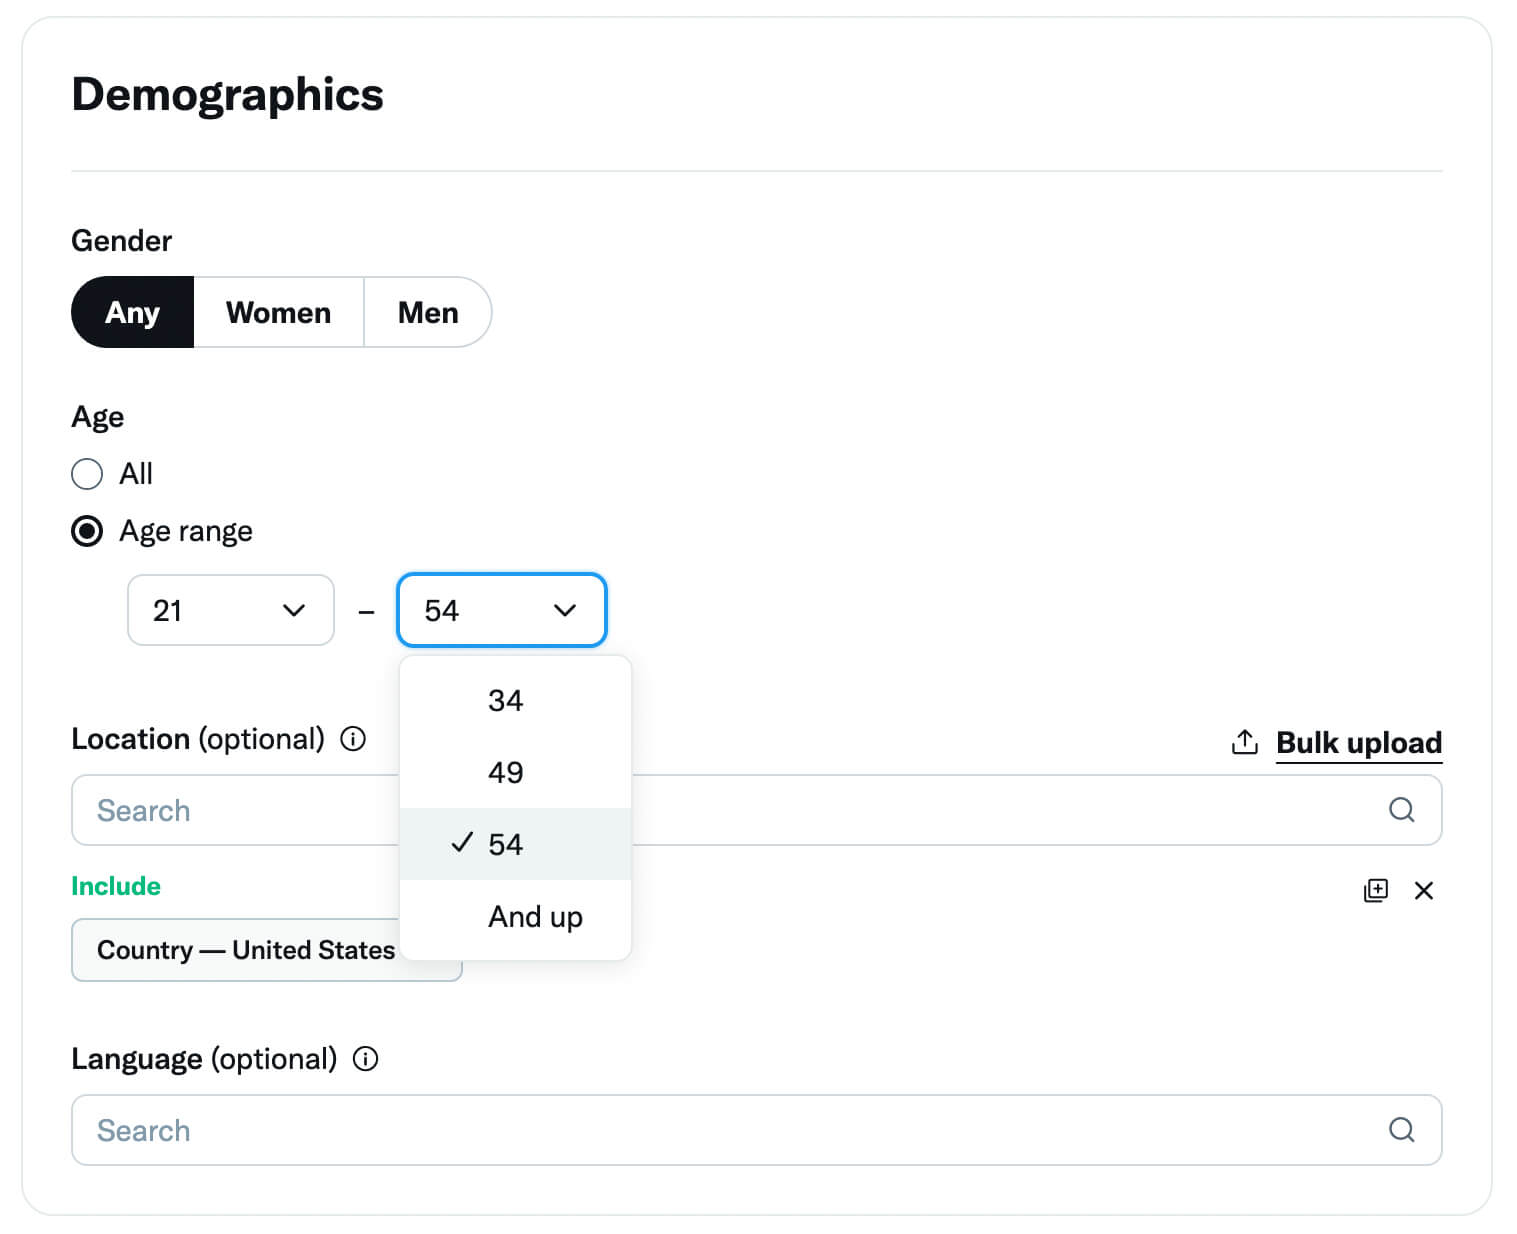Image resolution: width=1517 pixels, height=1234 pixels.
Task: Select the All age radio button
Action: pyautogui.click(x=87, y=473)
